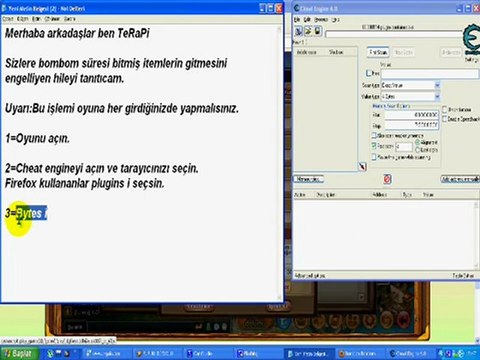
Task: Open the Düzen menu in Notepad
Action: click(x=23, y=19)
